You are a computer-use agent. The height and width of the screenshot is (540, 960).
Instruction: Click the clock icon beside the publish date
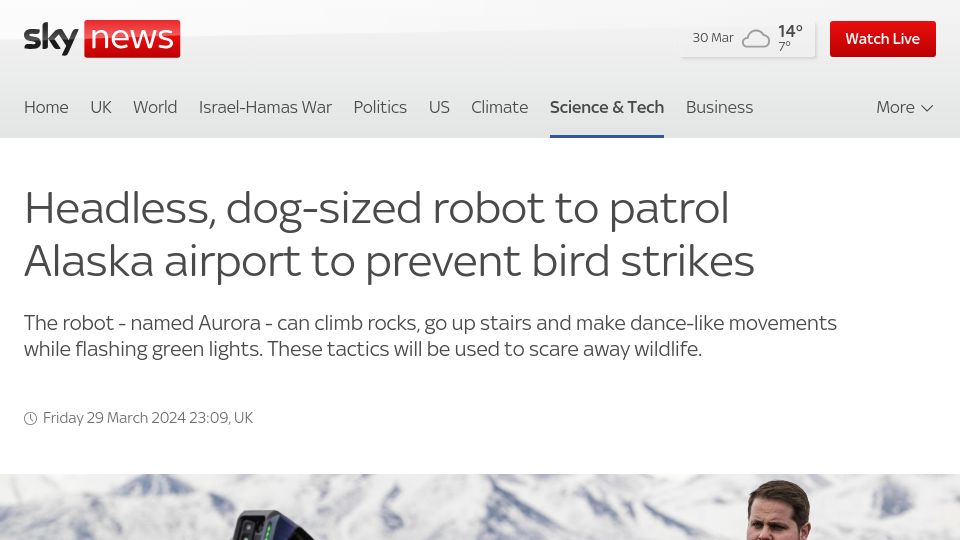pyautogui.click(x=31, y=418)
